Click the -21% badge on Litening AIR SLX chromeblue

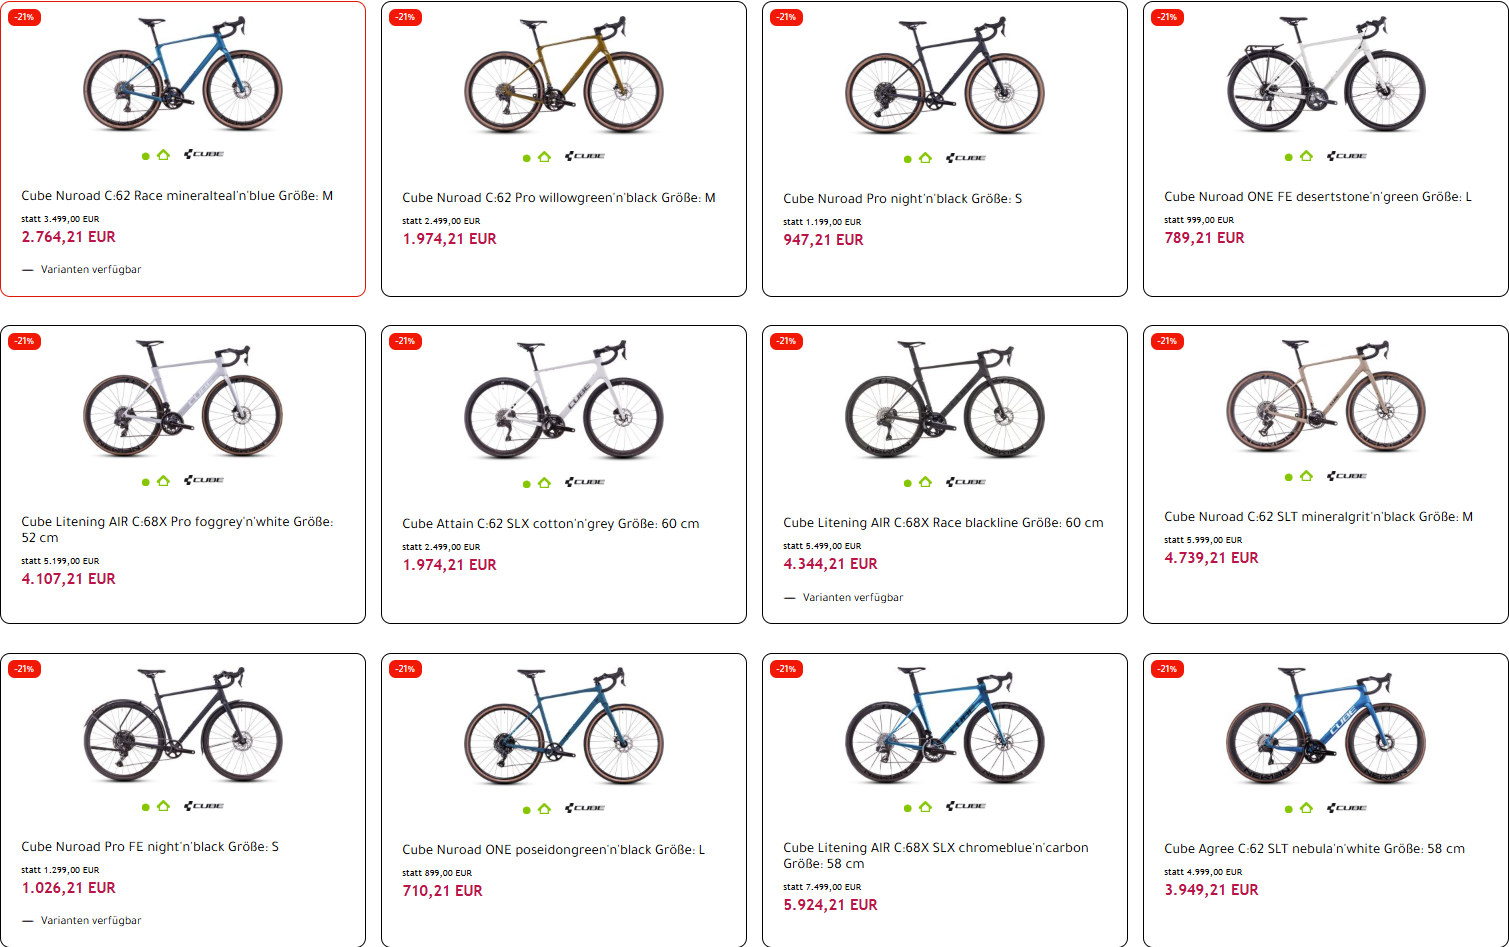[x=786, y=669]
